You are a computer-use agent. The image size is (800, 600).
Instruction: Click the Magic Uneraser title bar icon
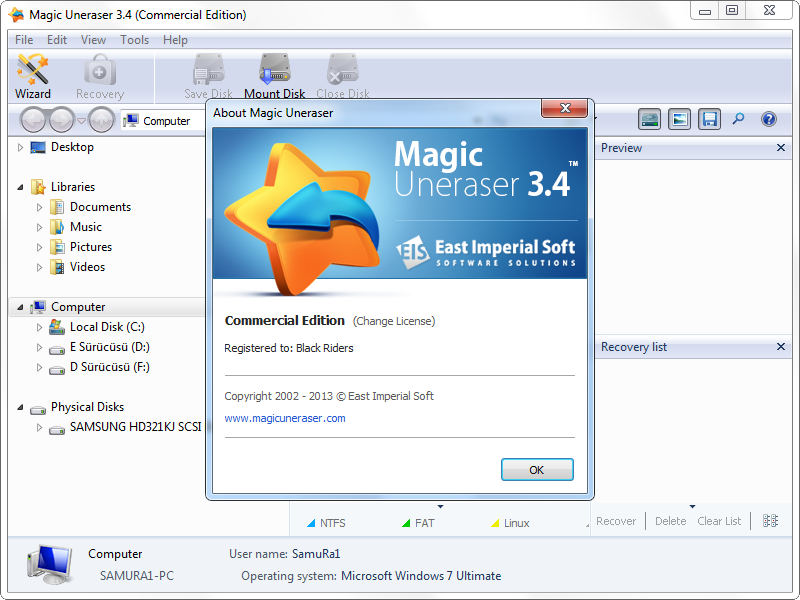[x=16, y=15]
